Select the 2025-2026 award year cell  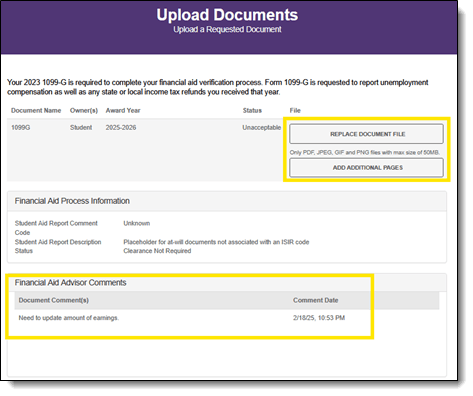121,128
